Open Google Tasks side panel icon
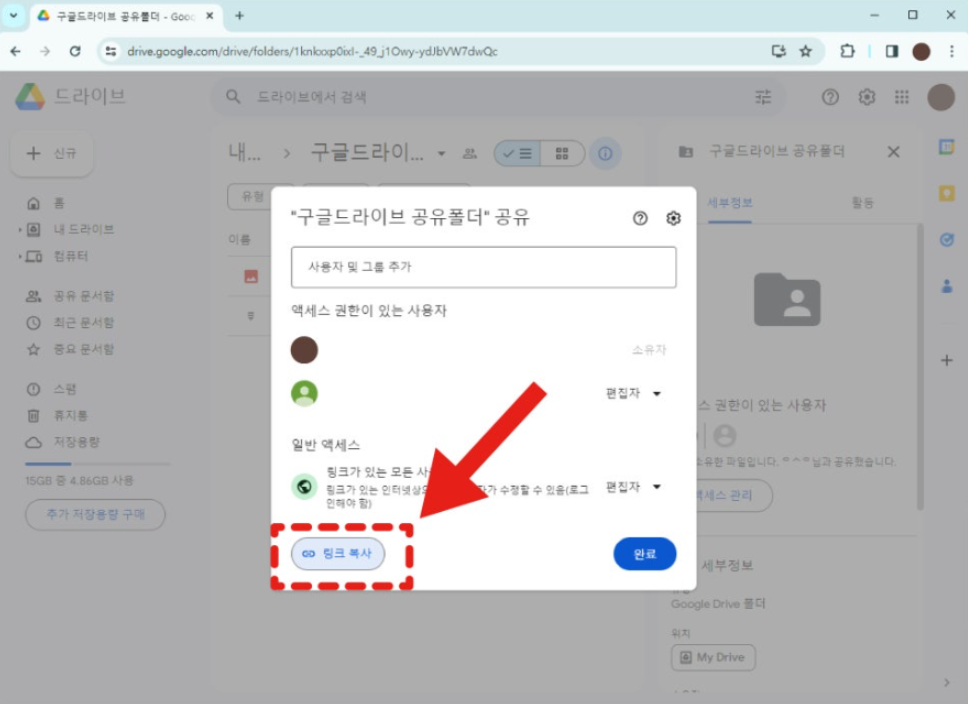This screenshot has width=968, height=704. click(x=946, y=240)
